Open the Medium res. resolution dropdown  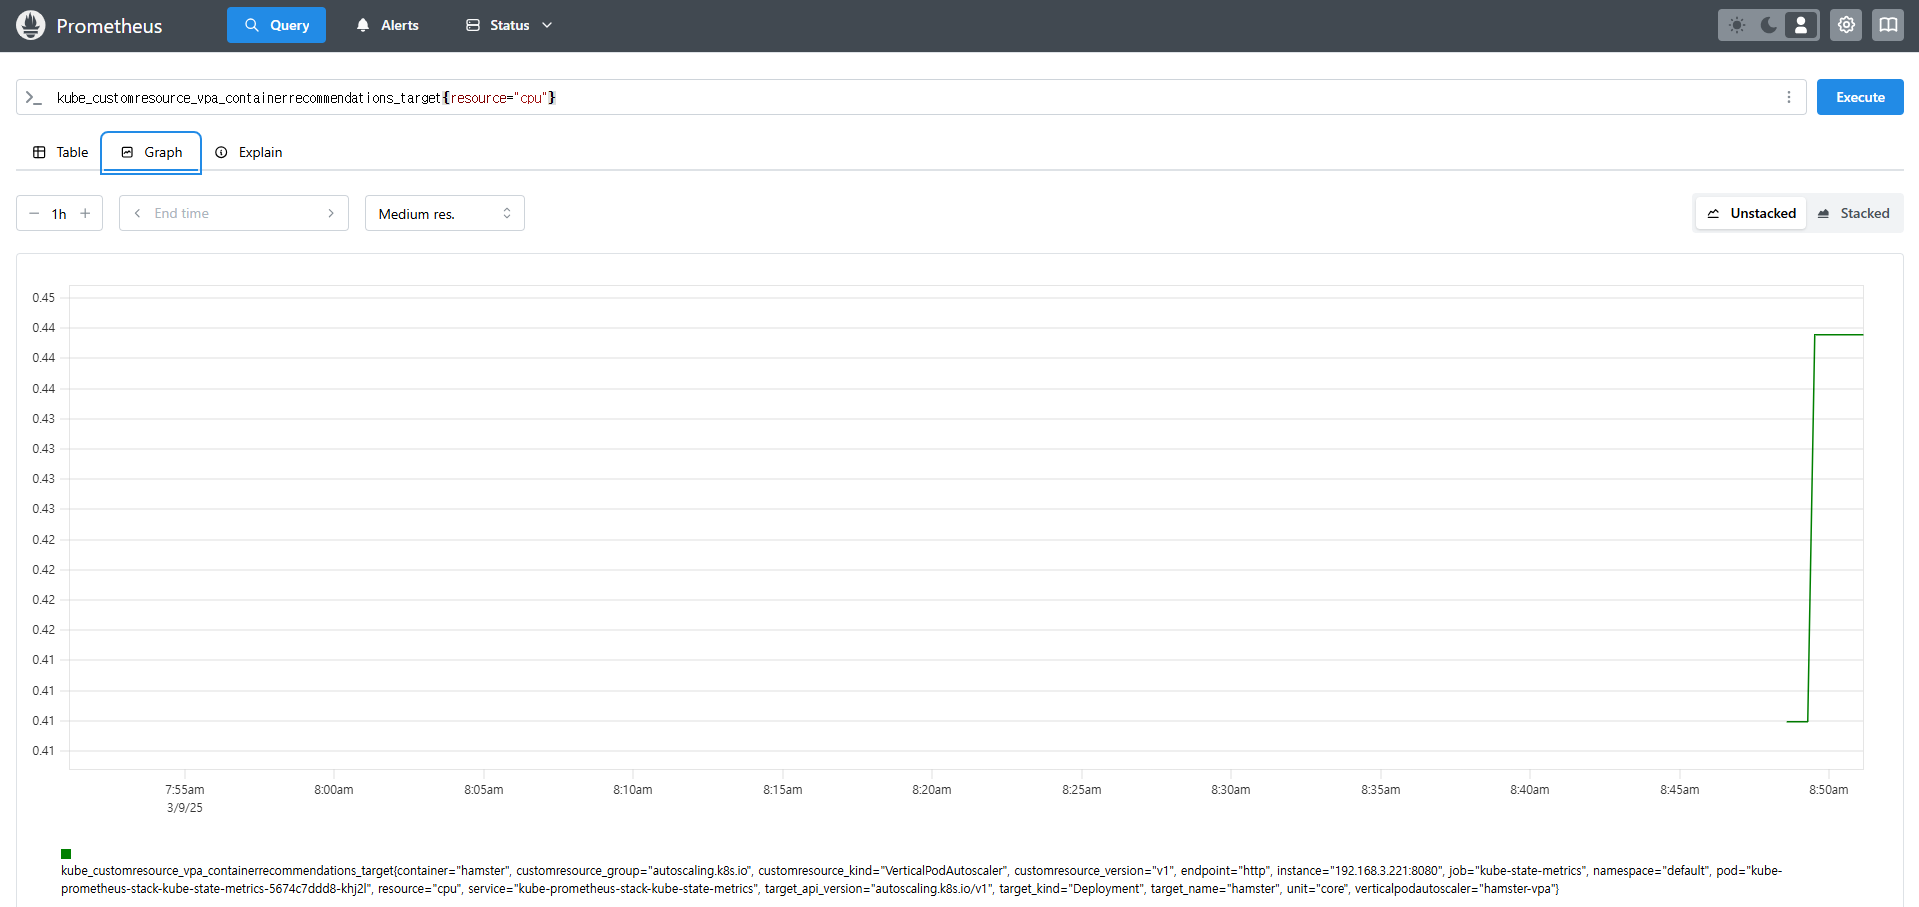445,213
